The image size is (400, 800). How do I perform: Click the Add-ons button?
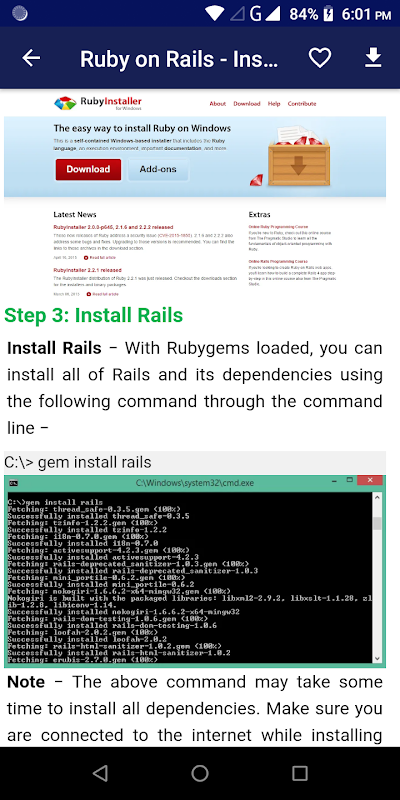(158, 169)
